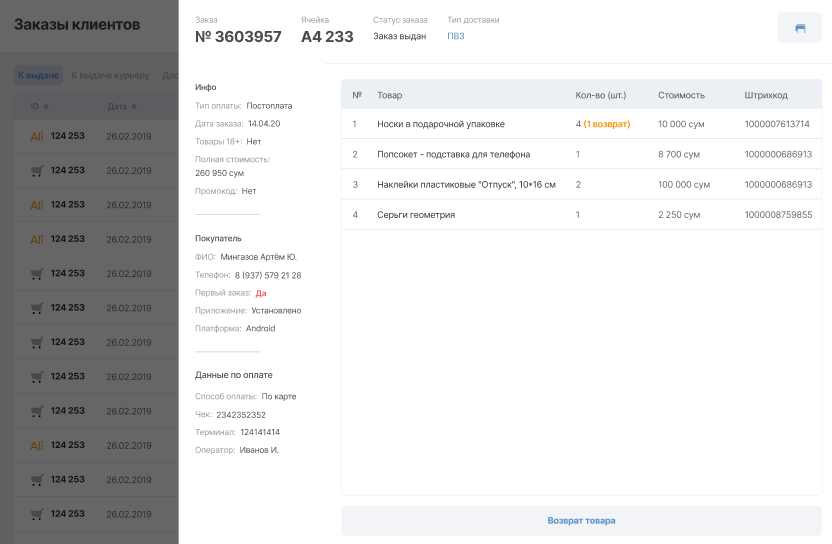The width and height of the screenshot is (832, 544).
Task: Click the orange (1 возврат) label
Action: click(607, 124)
